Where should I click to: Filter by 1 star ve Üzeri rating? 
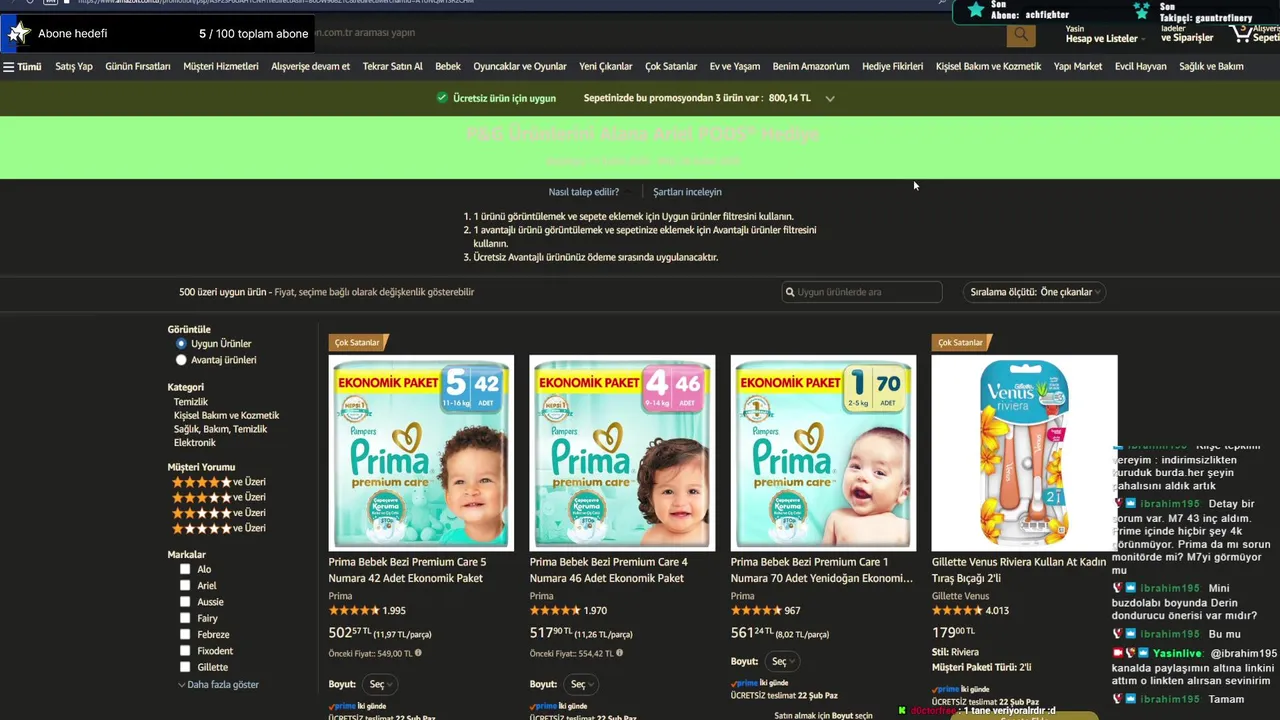(219, 528)
